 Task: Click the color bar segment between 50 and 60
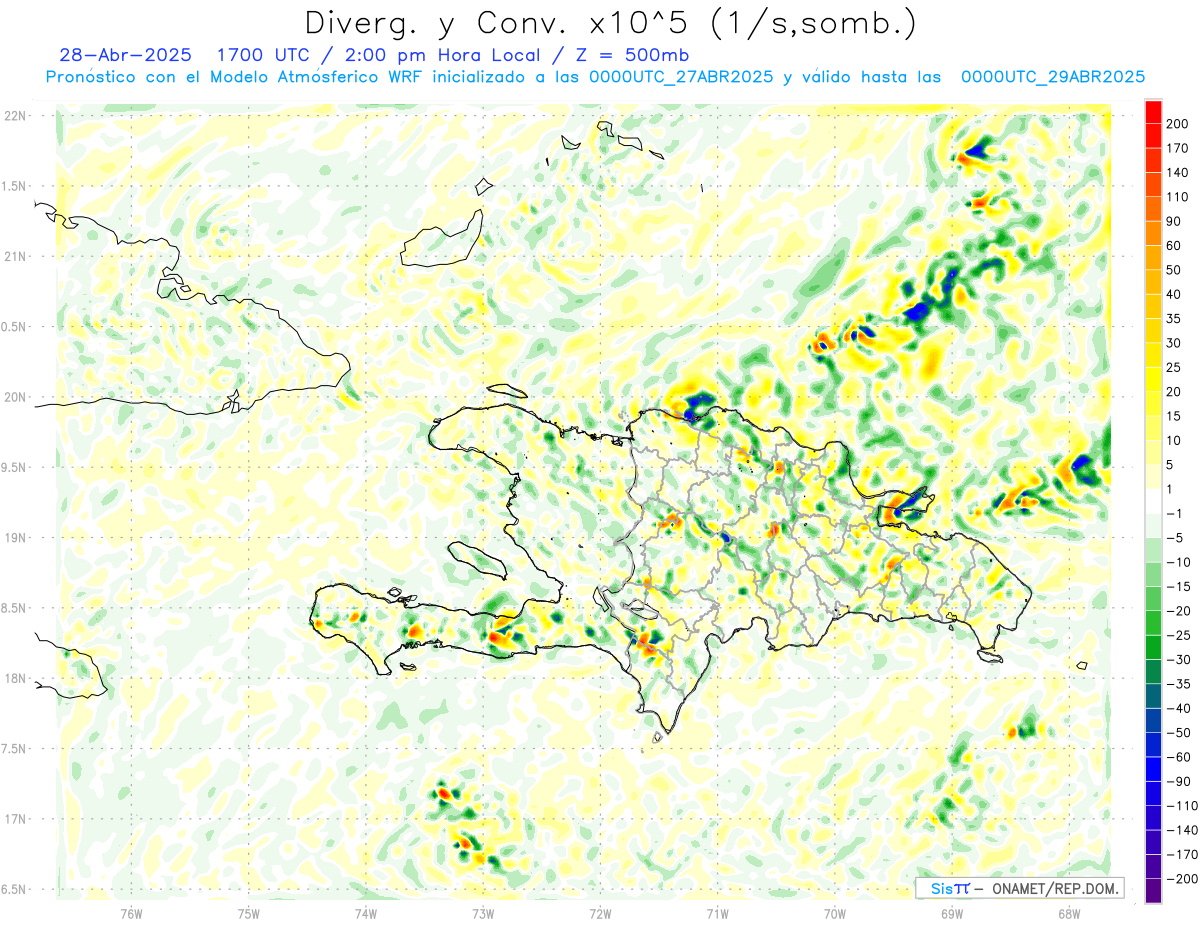[x=1153, y=258]
